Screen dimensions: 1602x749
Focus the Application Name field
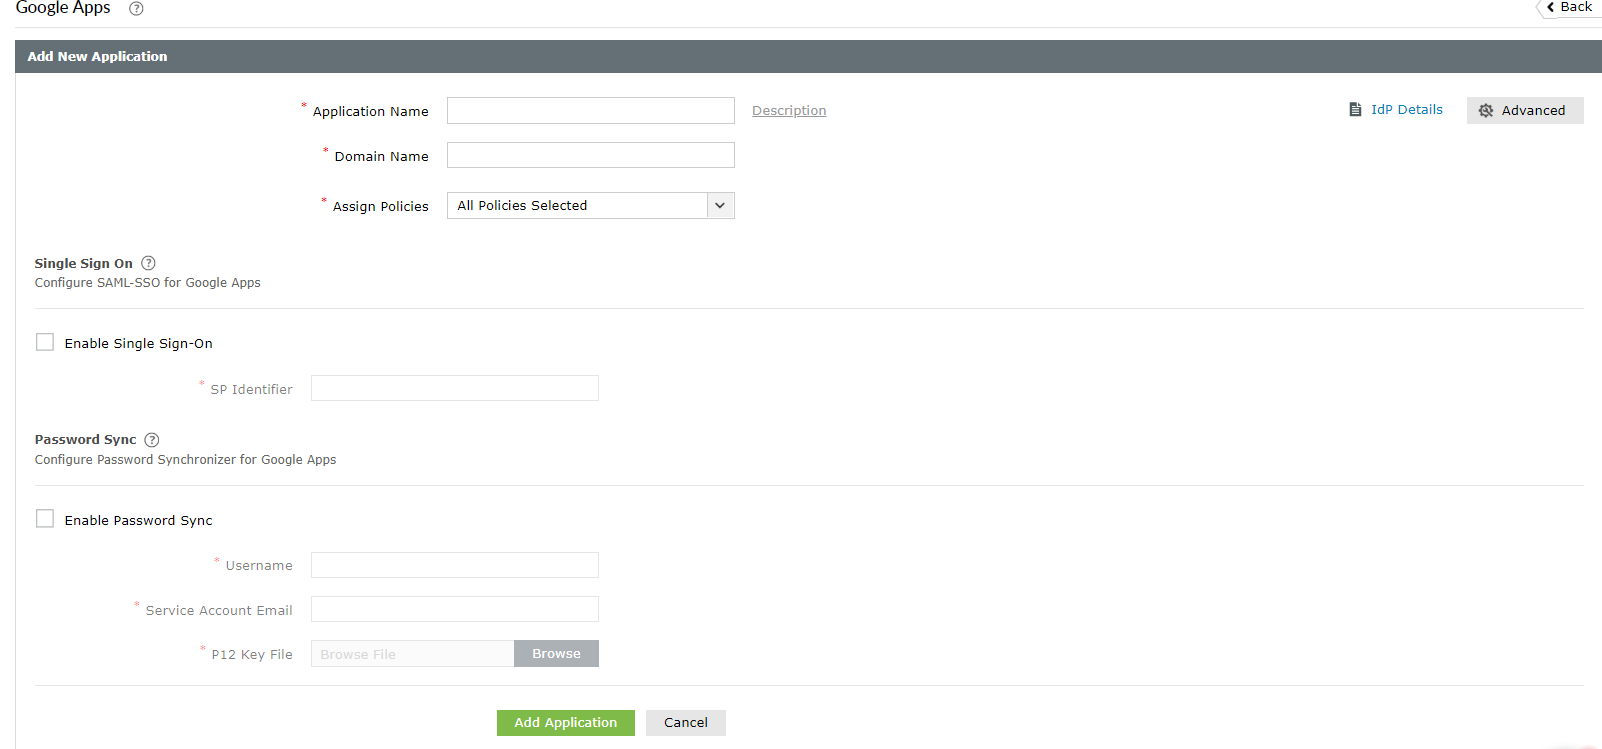590,110
